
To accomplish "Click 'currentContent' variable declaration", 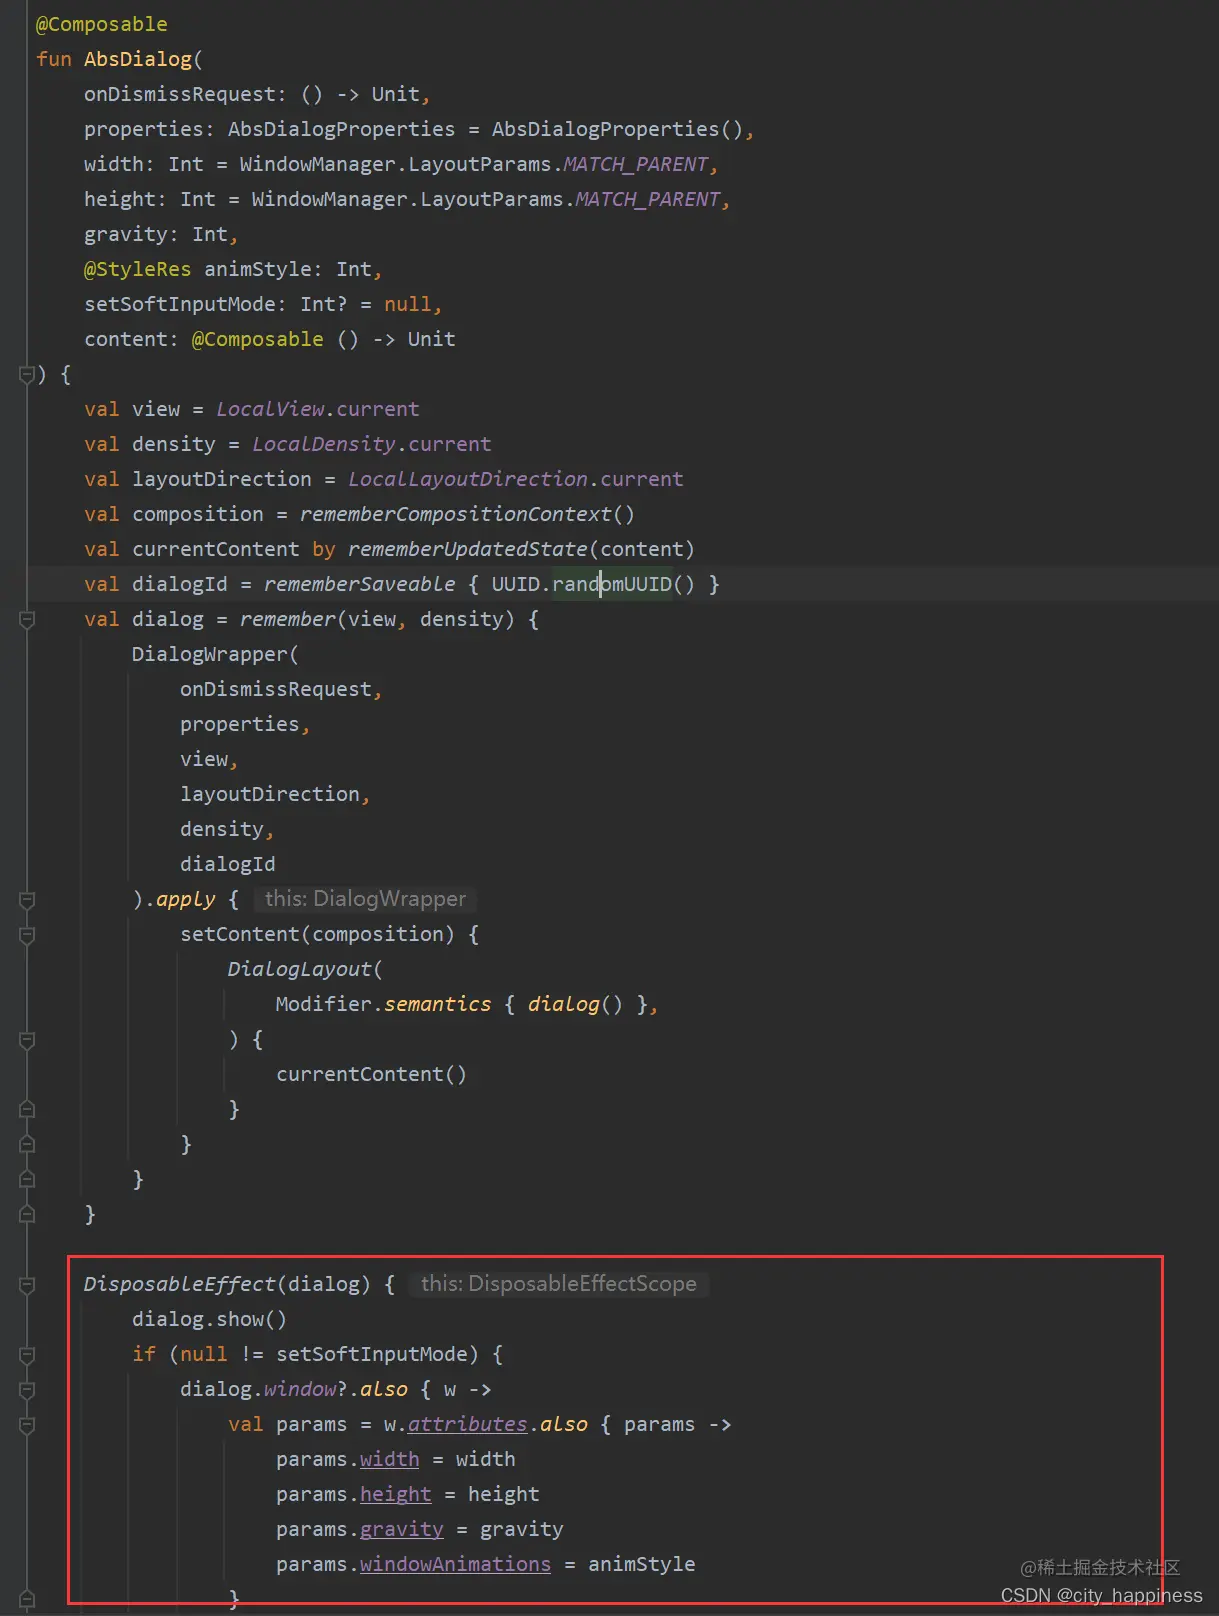I will tap(216, 549).
